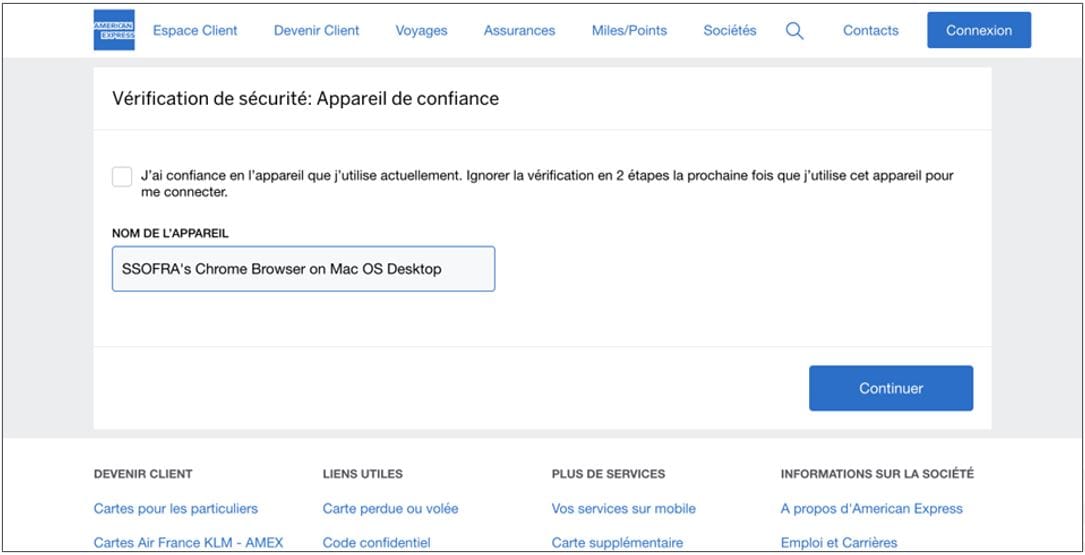Open the Sociétés menu item
Image resolution: width=1085 pixels, height=555 pixels.
click(729, 31)
